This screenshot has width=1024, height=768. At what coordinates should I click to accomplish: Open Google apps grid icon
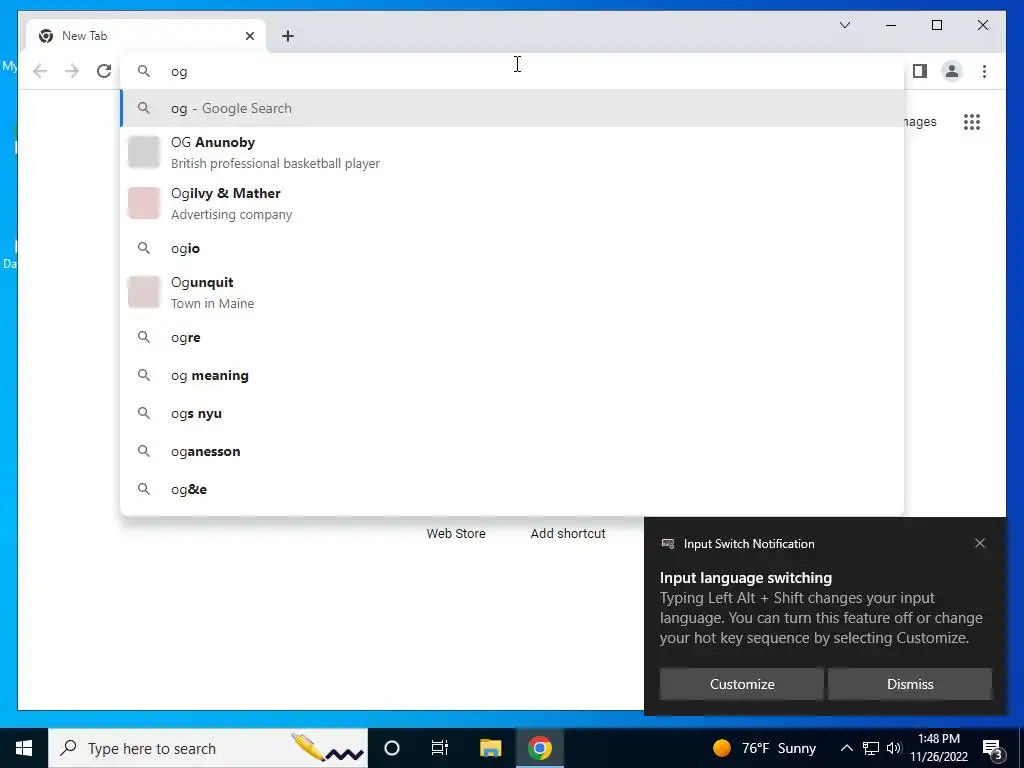point(972,122)
